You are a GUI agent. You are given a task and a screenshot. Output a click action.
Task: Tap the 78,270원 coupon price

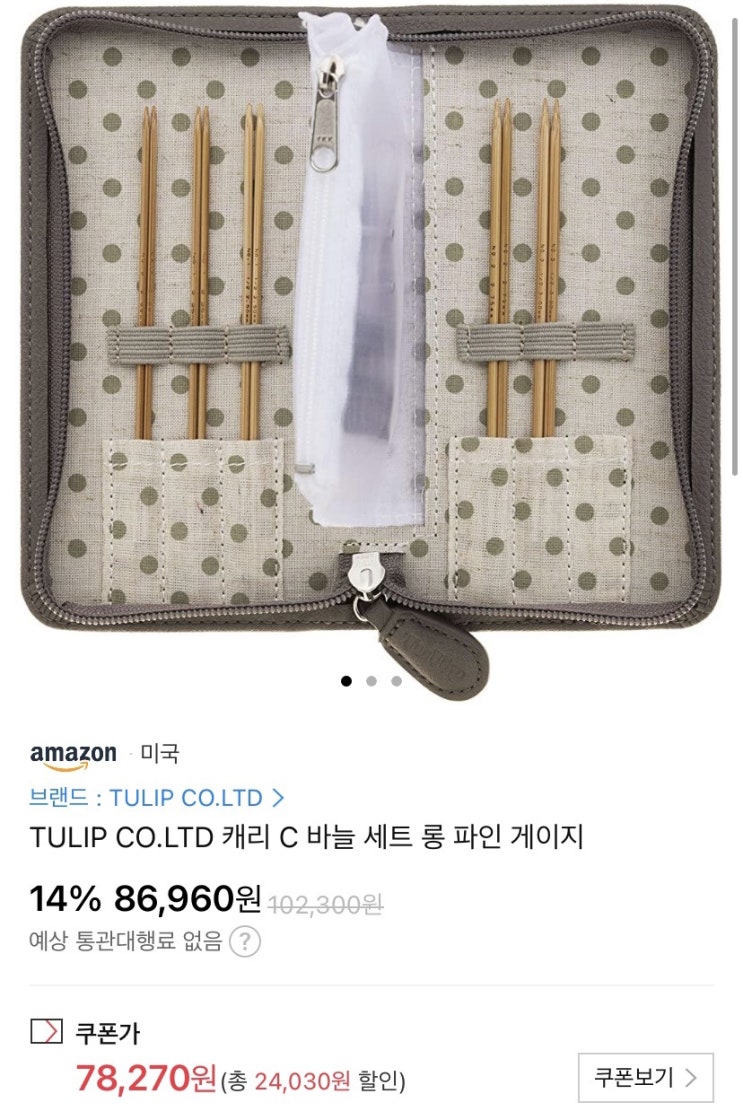146,1079
